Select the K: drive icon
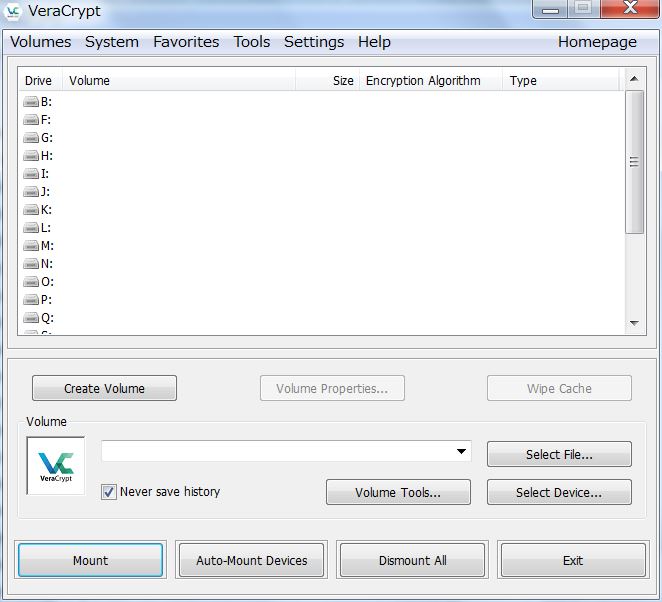Screen dimensions: 662x602 [31, 210]
